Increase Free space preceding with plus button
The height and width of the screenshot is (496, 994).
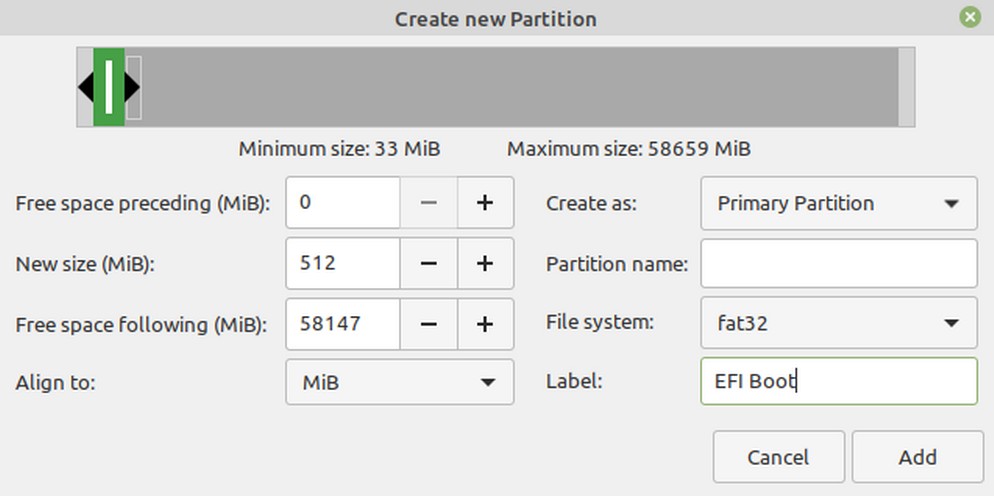(x=485, y=203)
